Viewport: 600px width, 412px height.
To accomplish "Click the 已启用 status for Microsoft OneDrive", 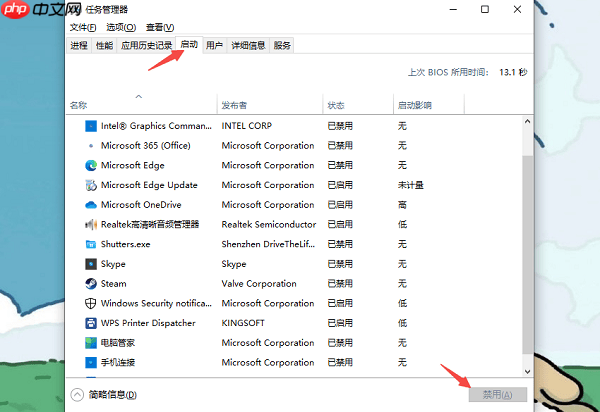I will [x=340, y=205].
